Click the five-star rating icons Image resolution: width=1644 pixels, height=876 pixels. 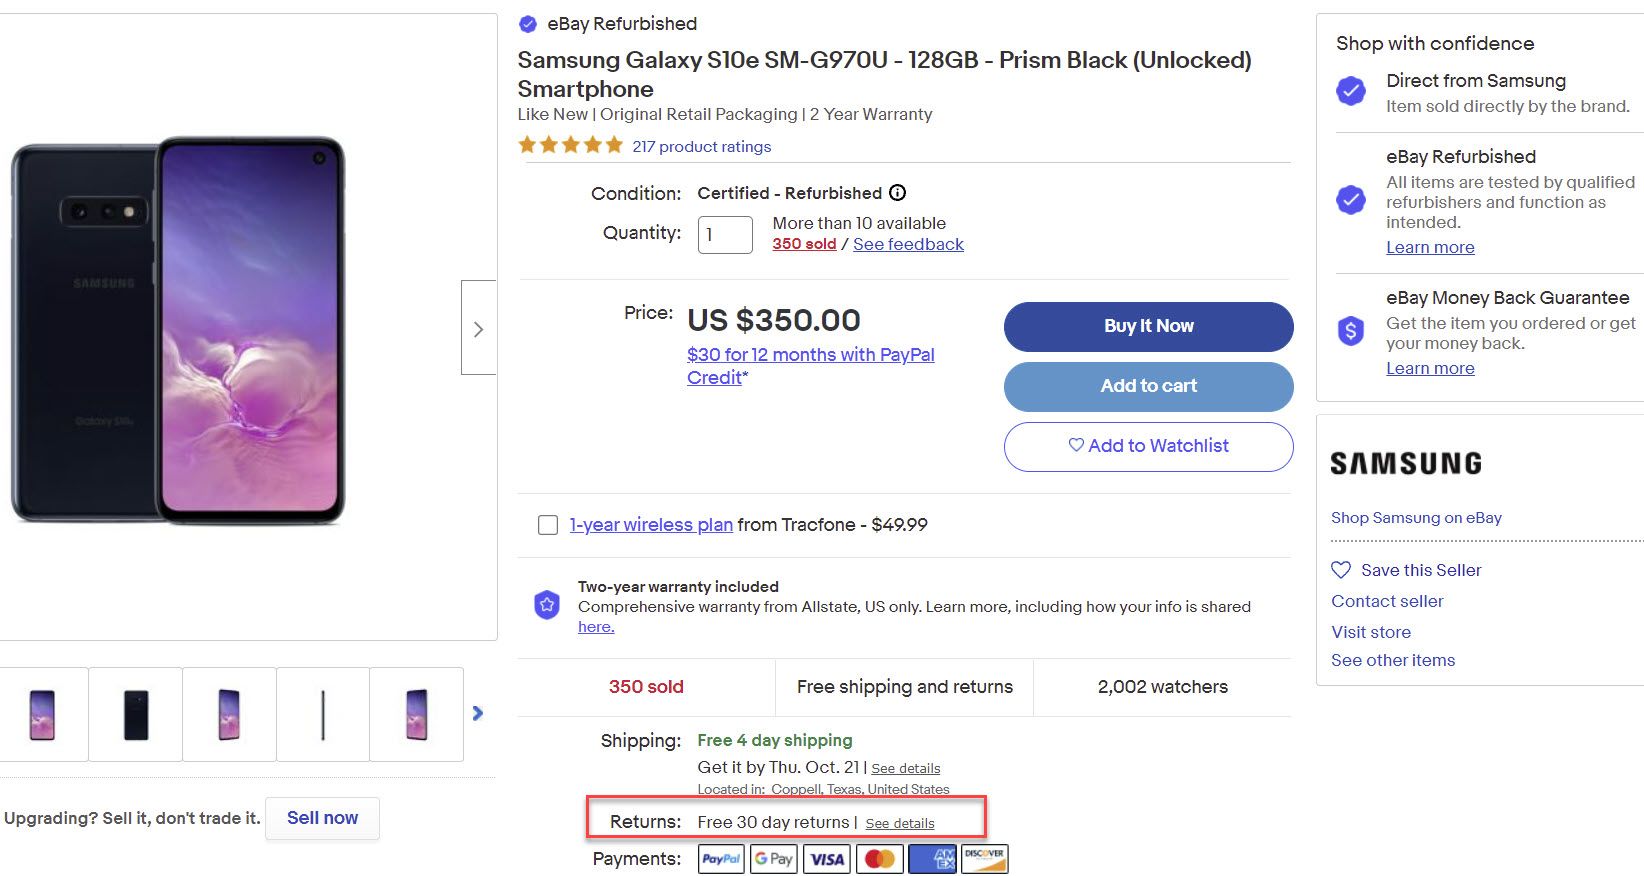[x=570, y=146]
